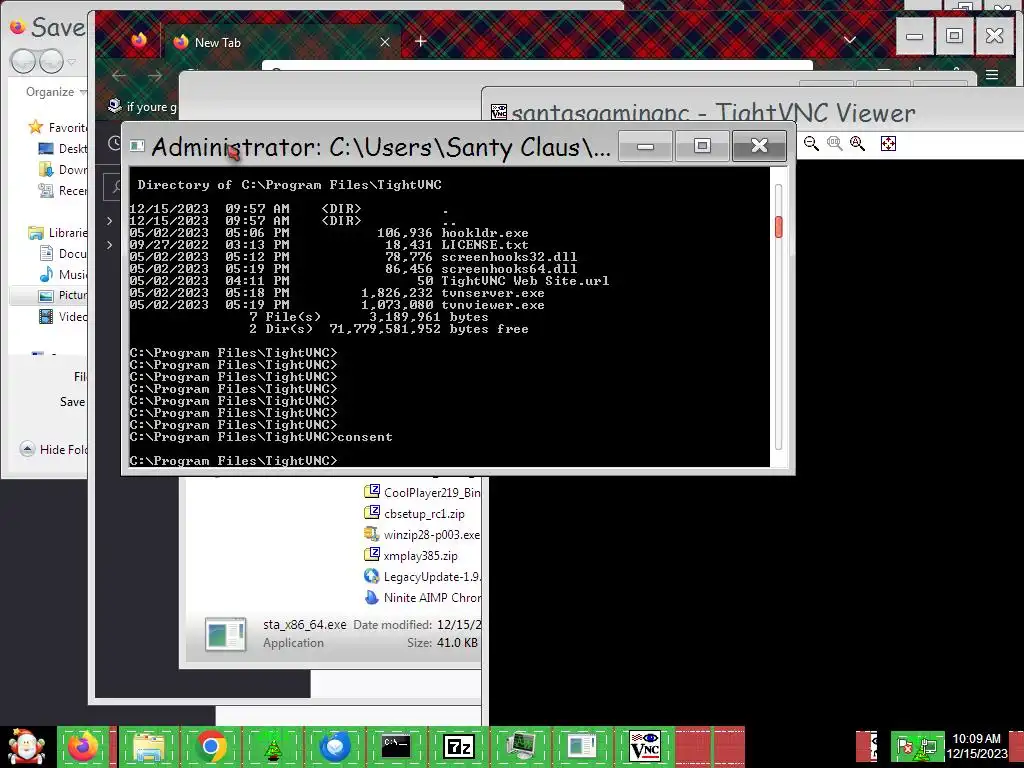This screenshot has width=1024, height=768.
Task: Click the Firefox back arrow
Action: (x=119, y=76)
